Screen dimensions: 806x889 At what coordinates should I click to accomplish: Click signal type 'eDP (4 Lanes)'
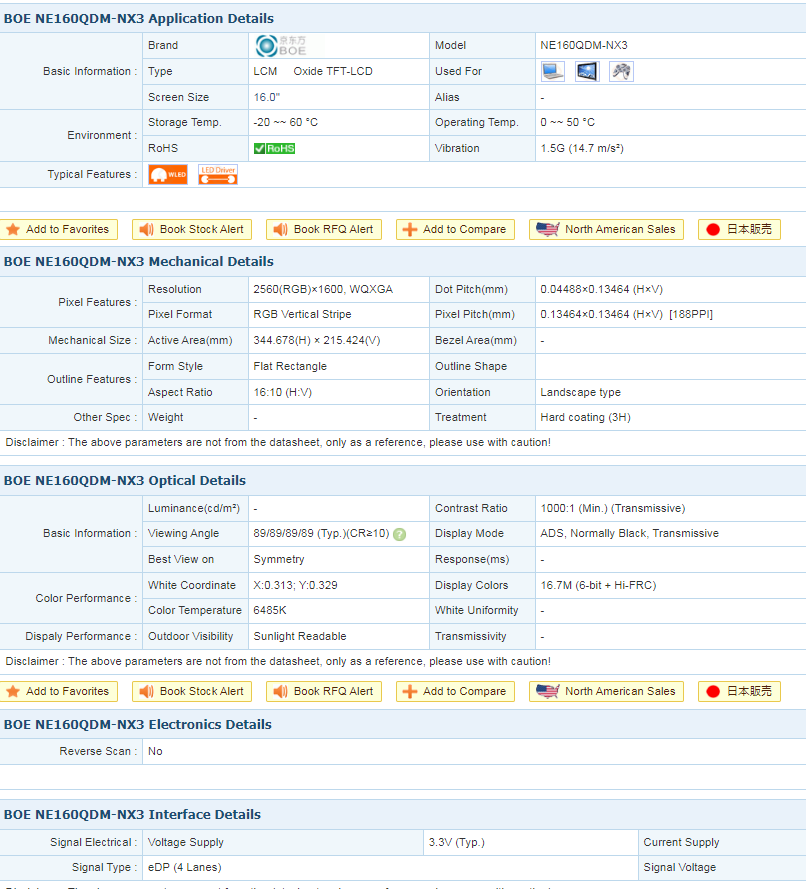(185, 868)
